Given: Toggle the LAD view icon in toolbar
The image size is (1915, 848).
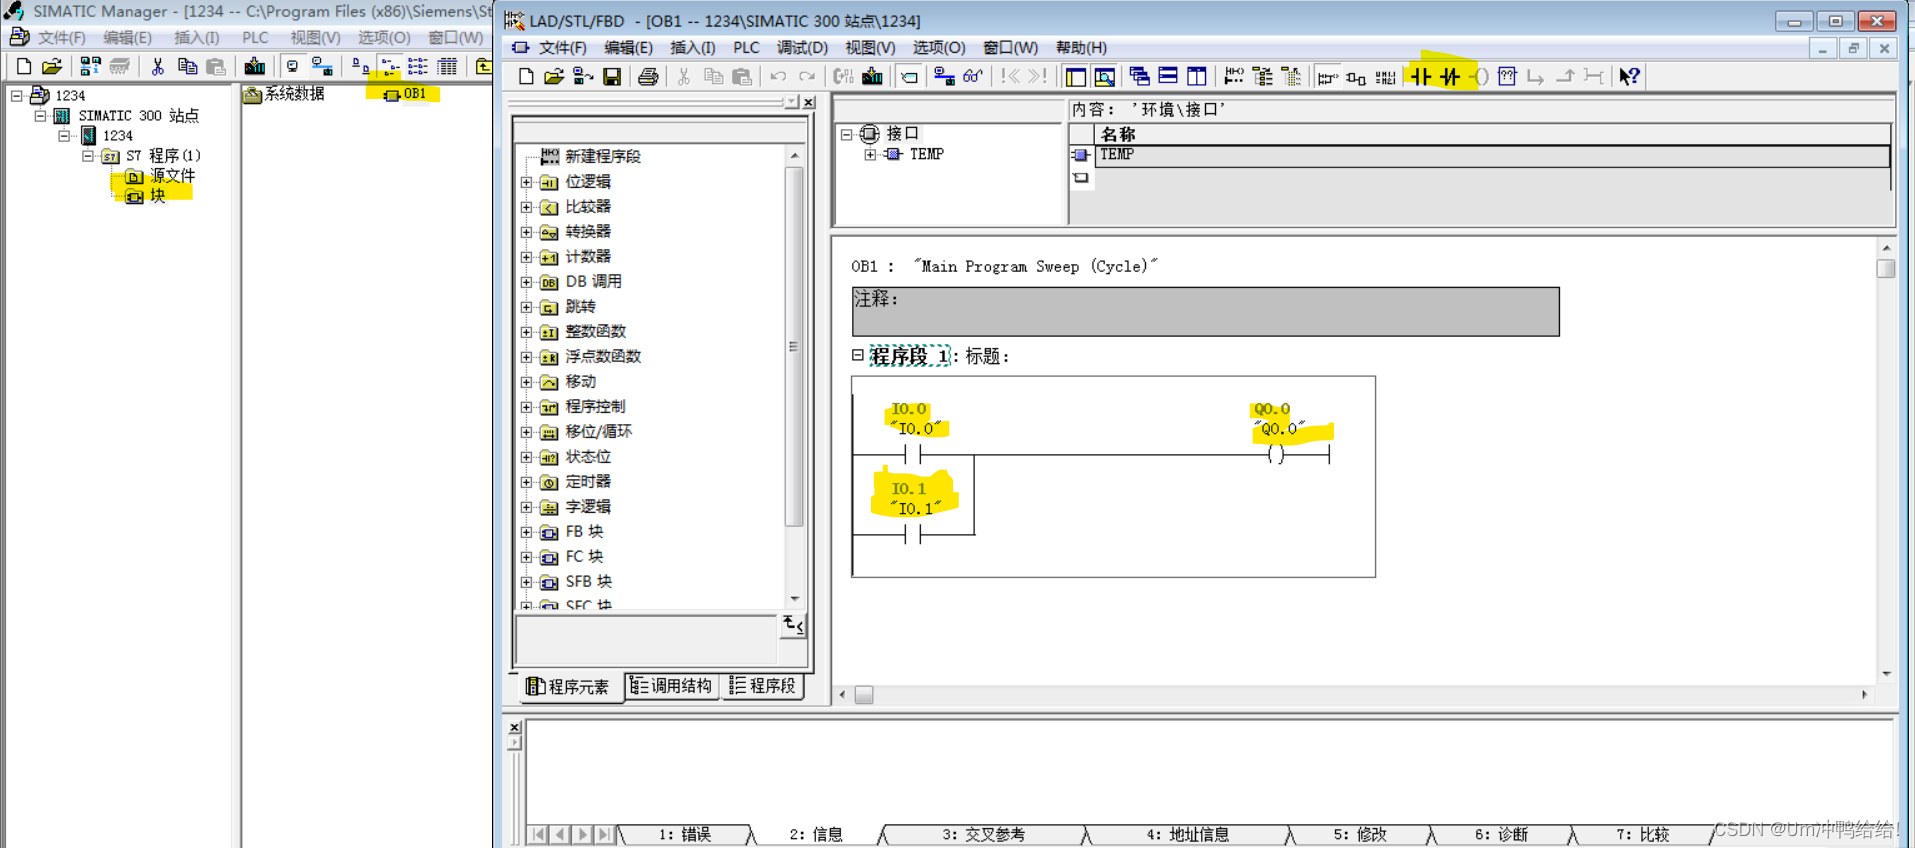Looking at the screenshot, I should (1328, 77).
